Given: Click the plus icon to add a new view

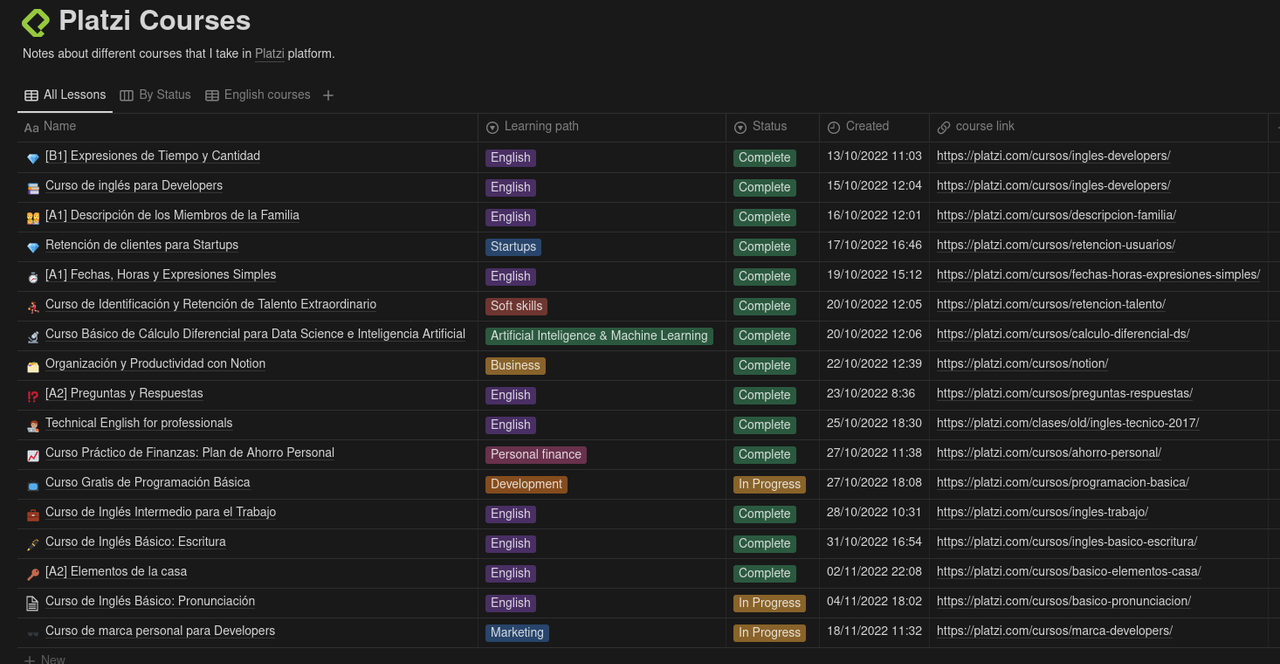Looking at the screenshot, I should tap(328, 95).
